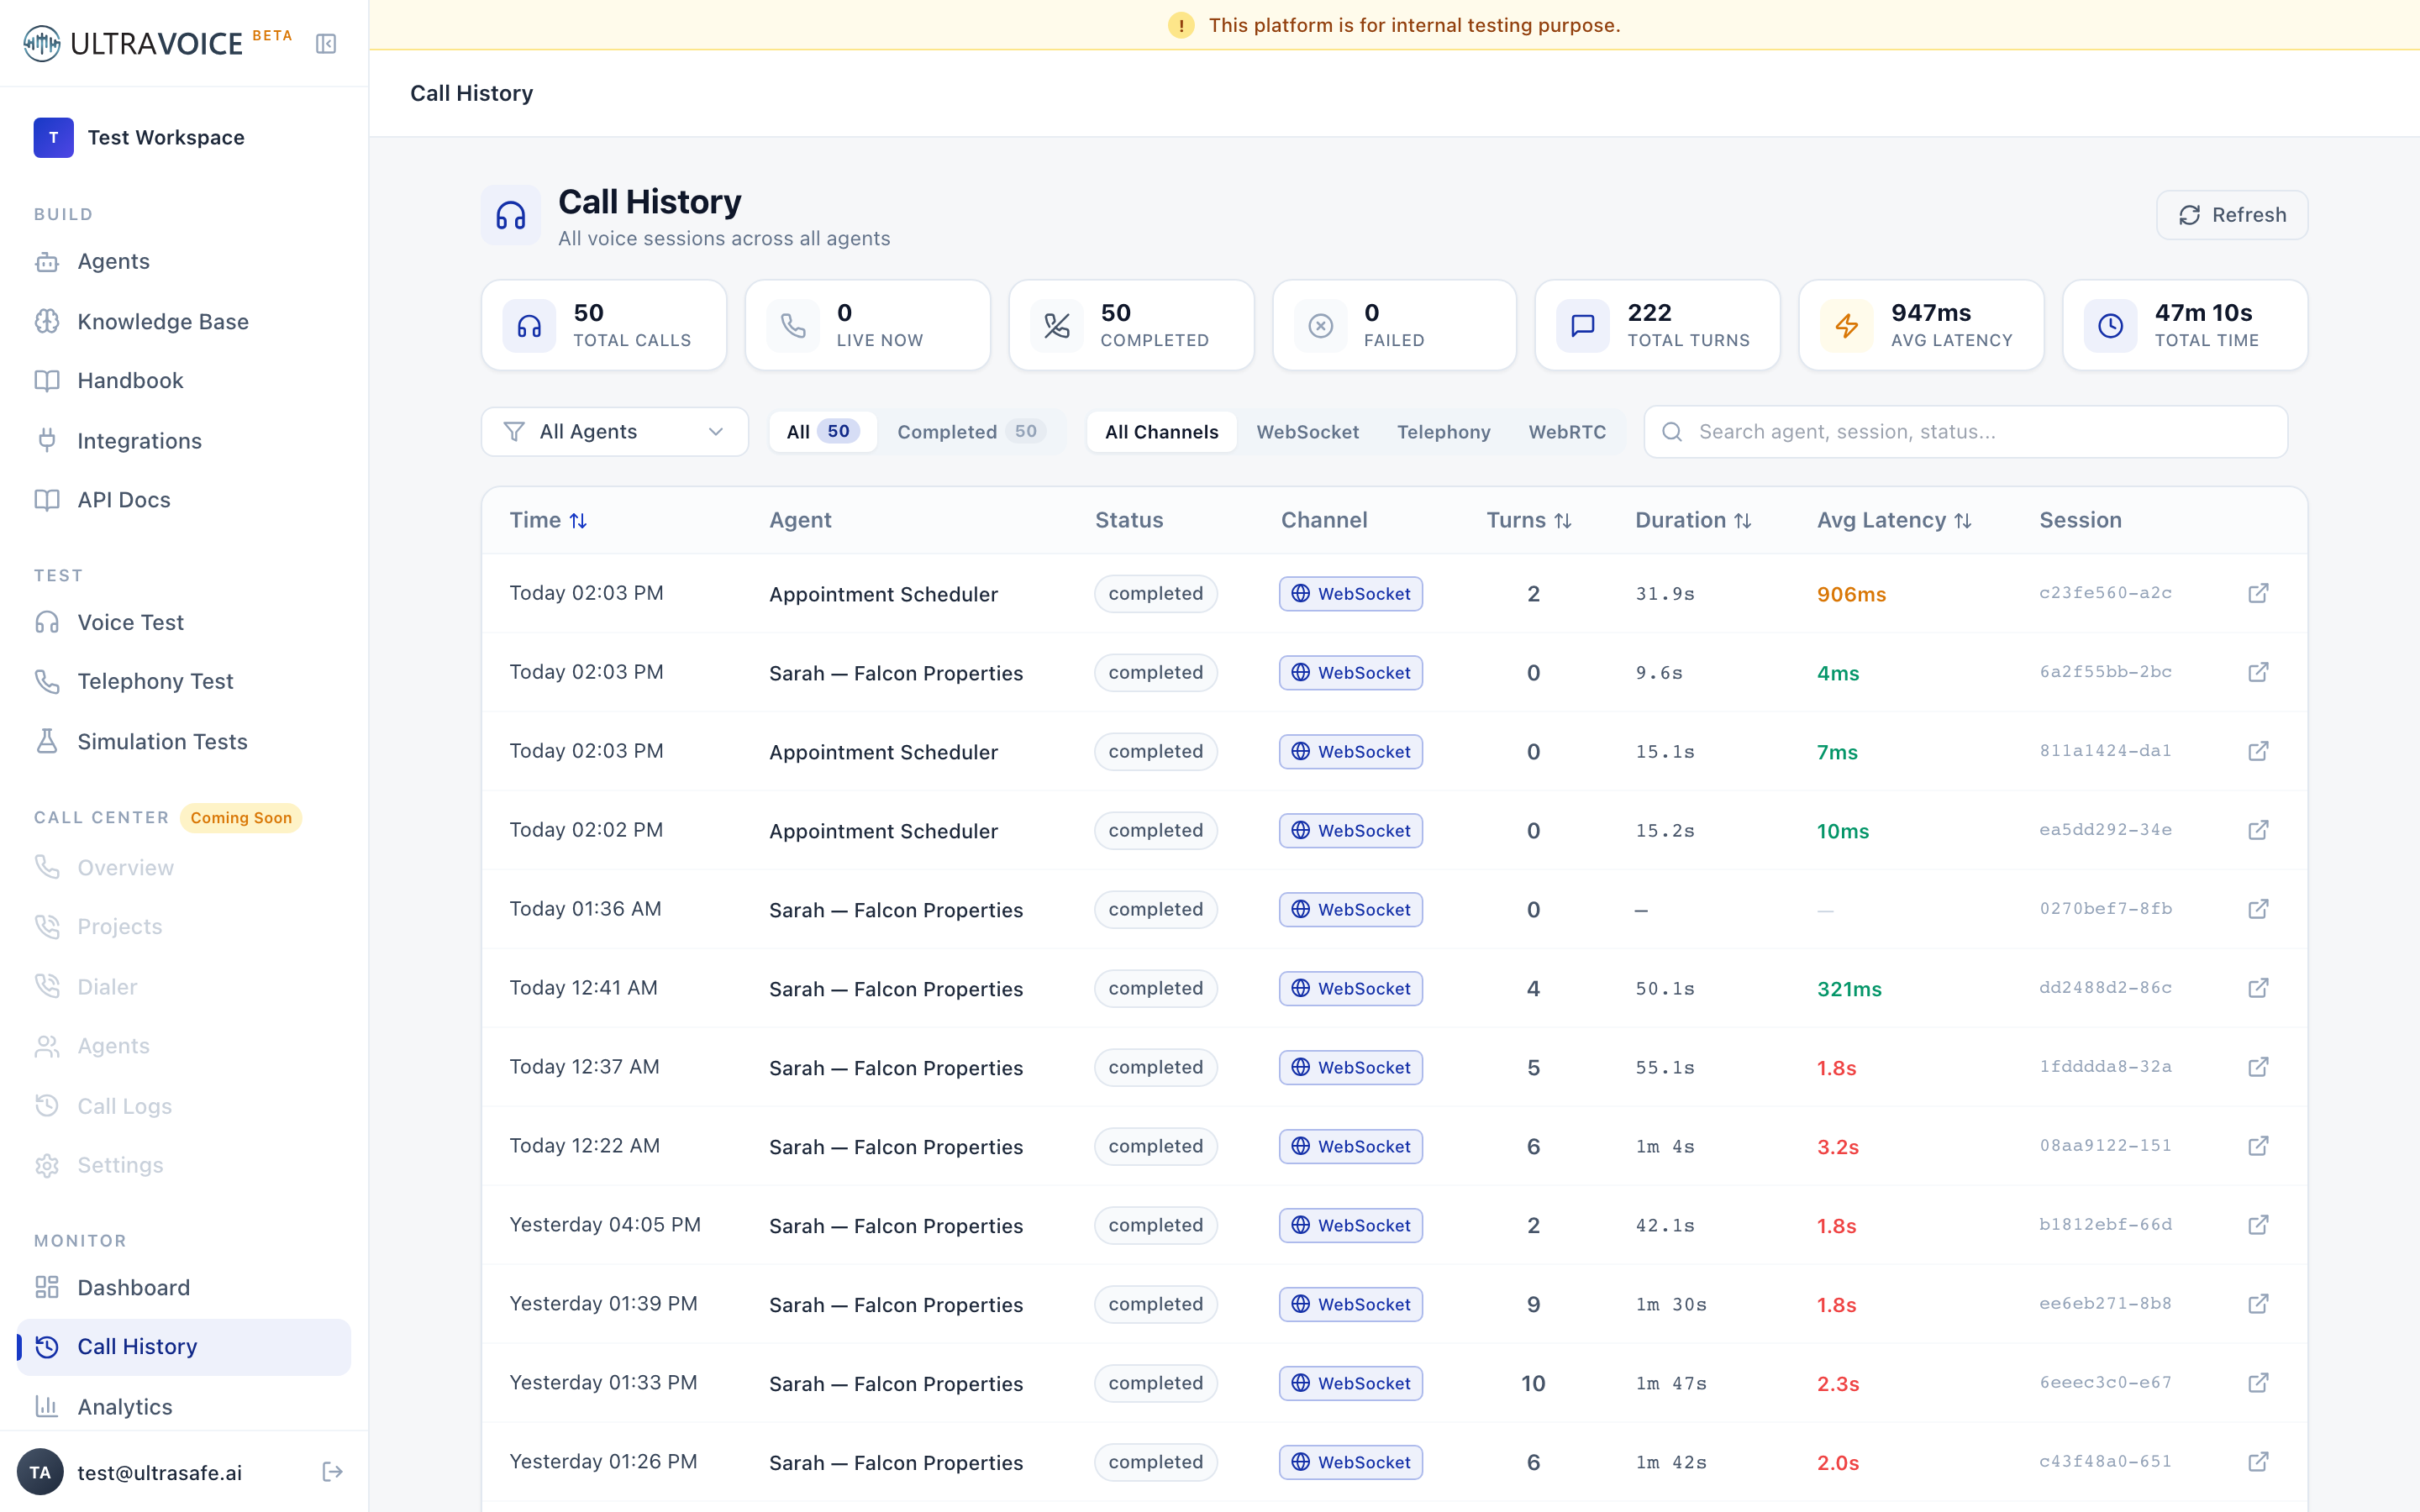Open session link for 1fdddda8-32a
Screen dimensions: 2420x1512
(2258, 1067)
